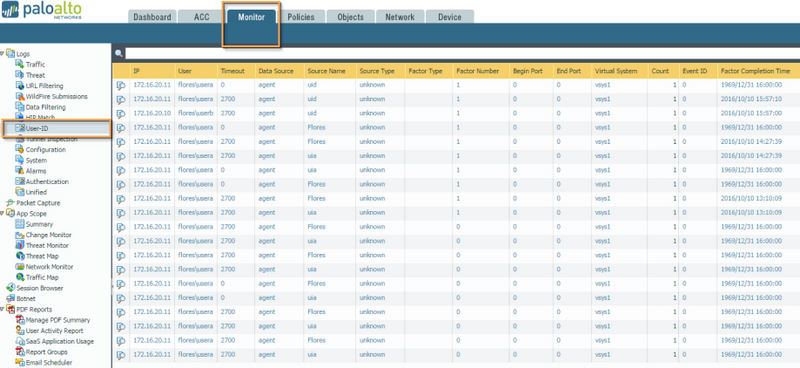Open the Traffic logs icon
Viewport: 800px width, 368px height.
(19, 64)
